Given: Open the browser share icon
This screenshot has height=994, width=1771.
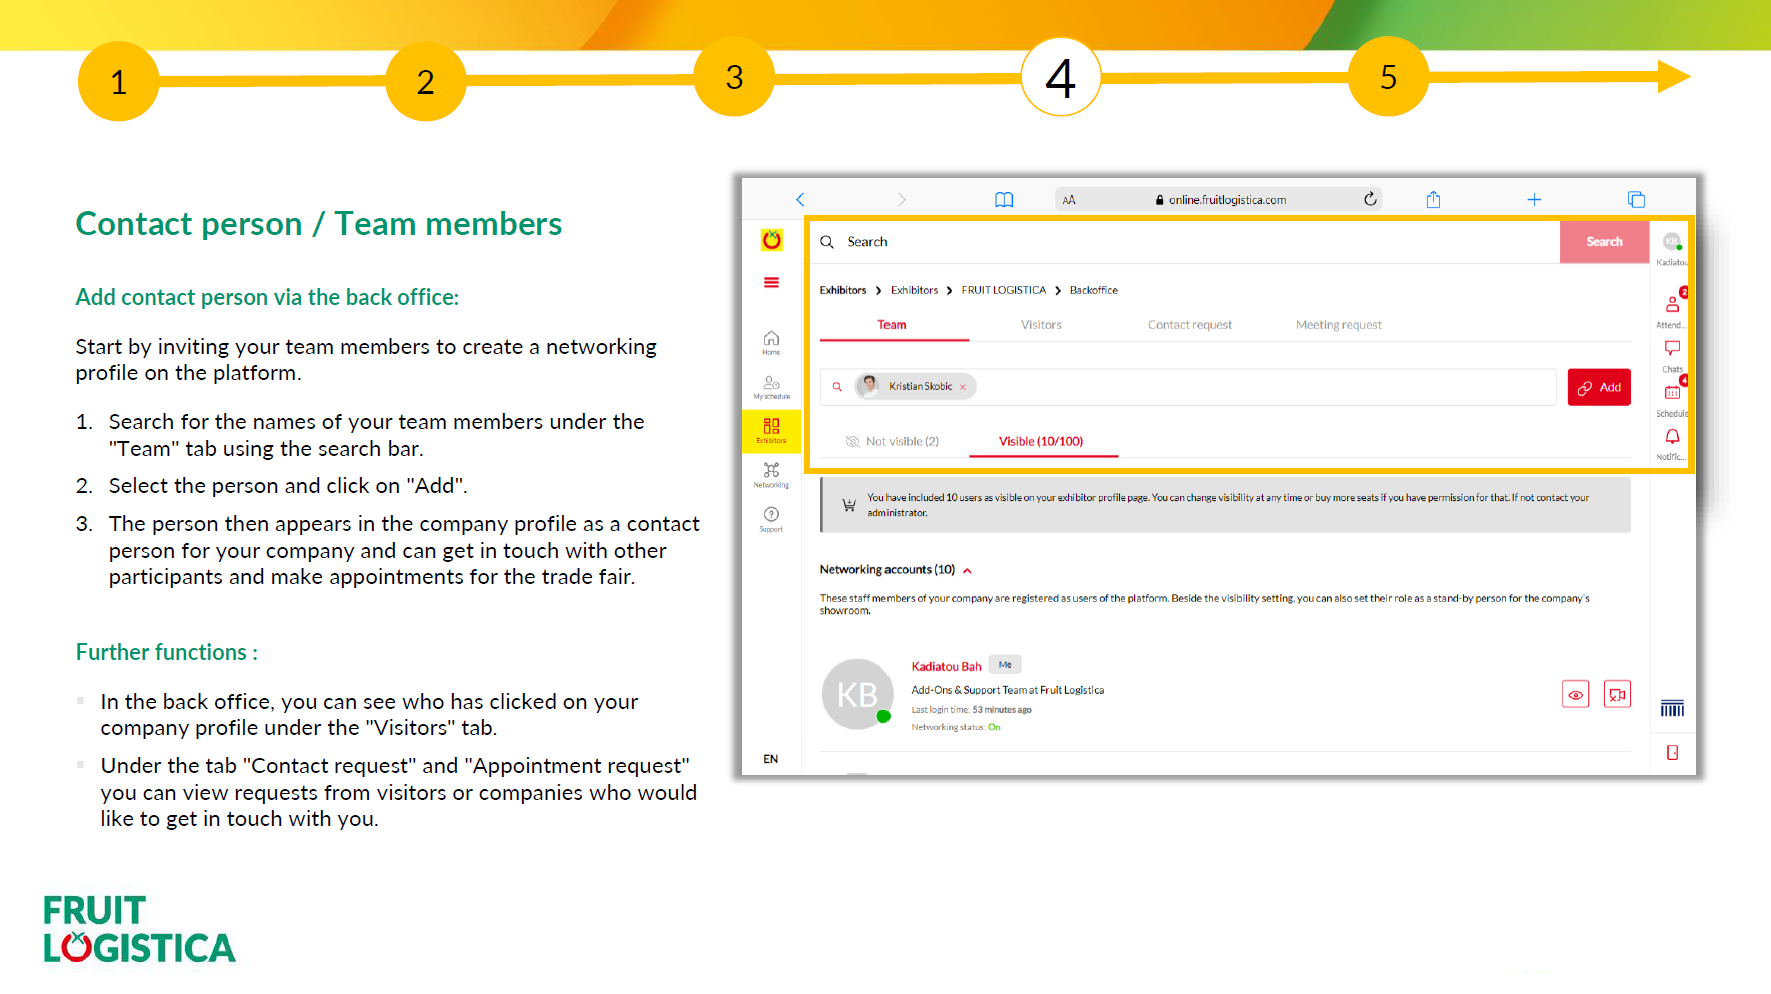Looking at the screenshot, I should (x=1433, y=199).
